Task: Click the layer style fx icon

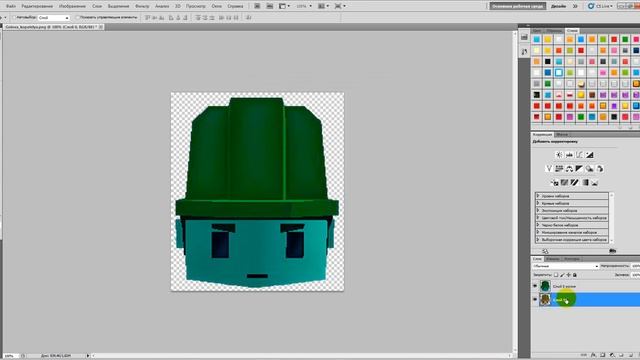Action: pyautogui.click(x=593, y=355)
